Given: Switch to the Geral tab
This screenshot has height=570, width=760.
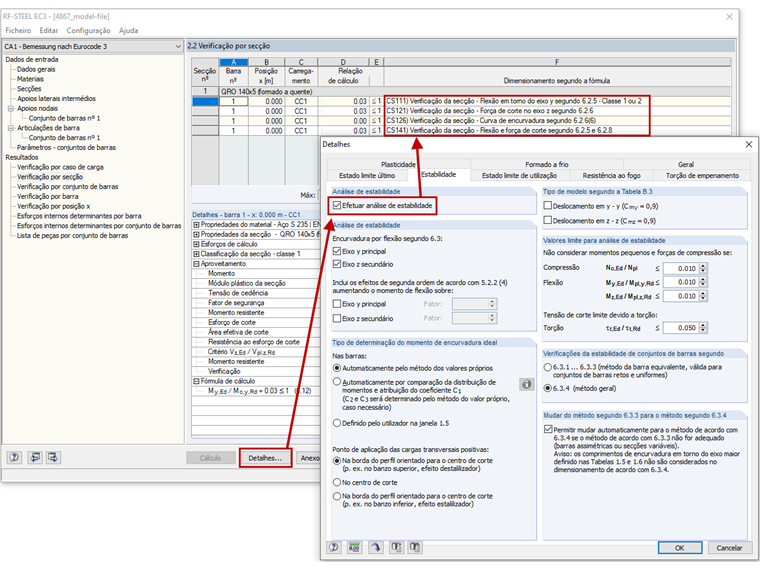Looking at the screenshot, I should coord(686,164).
